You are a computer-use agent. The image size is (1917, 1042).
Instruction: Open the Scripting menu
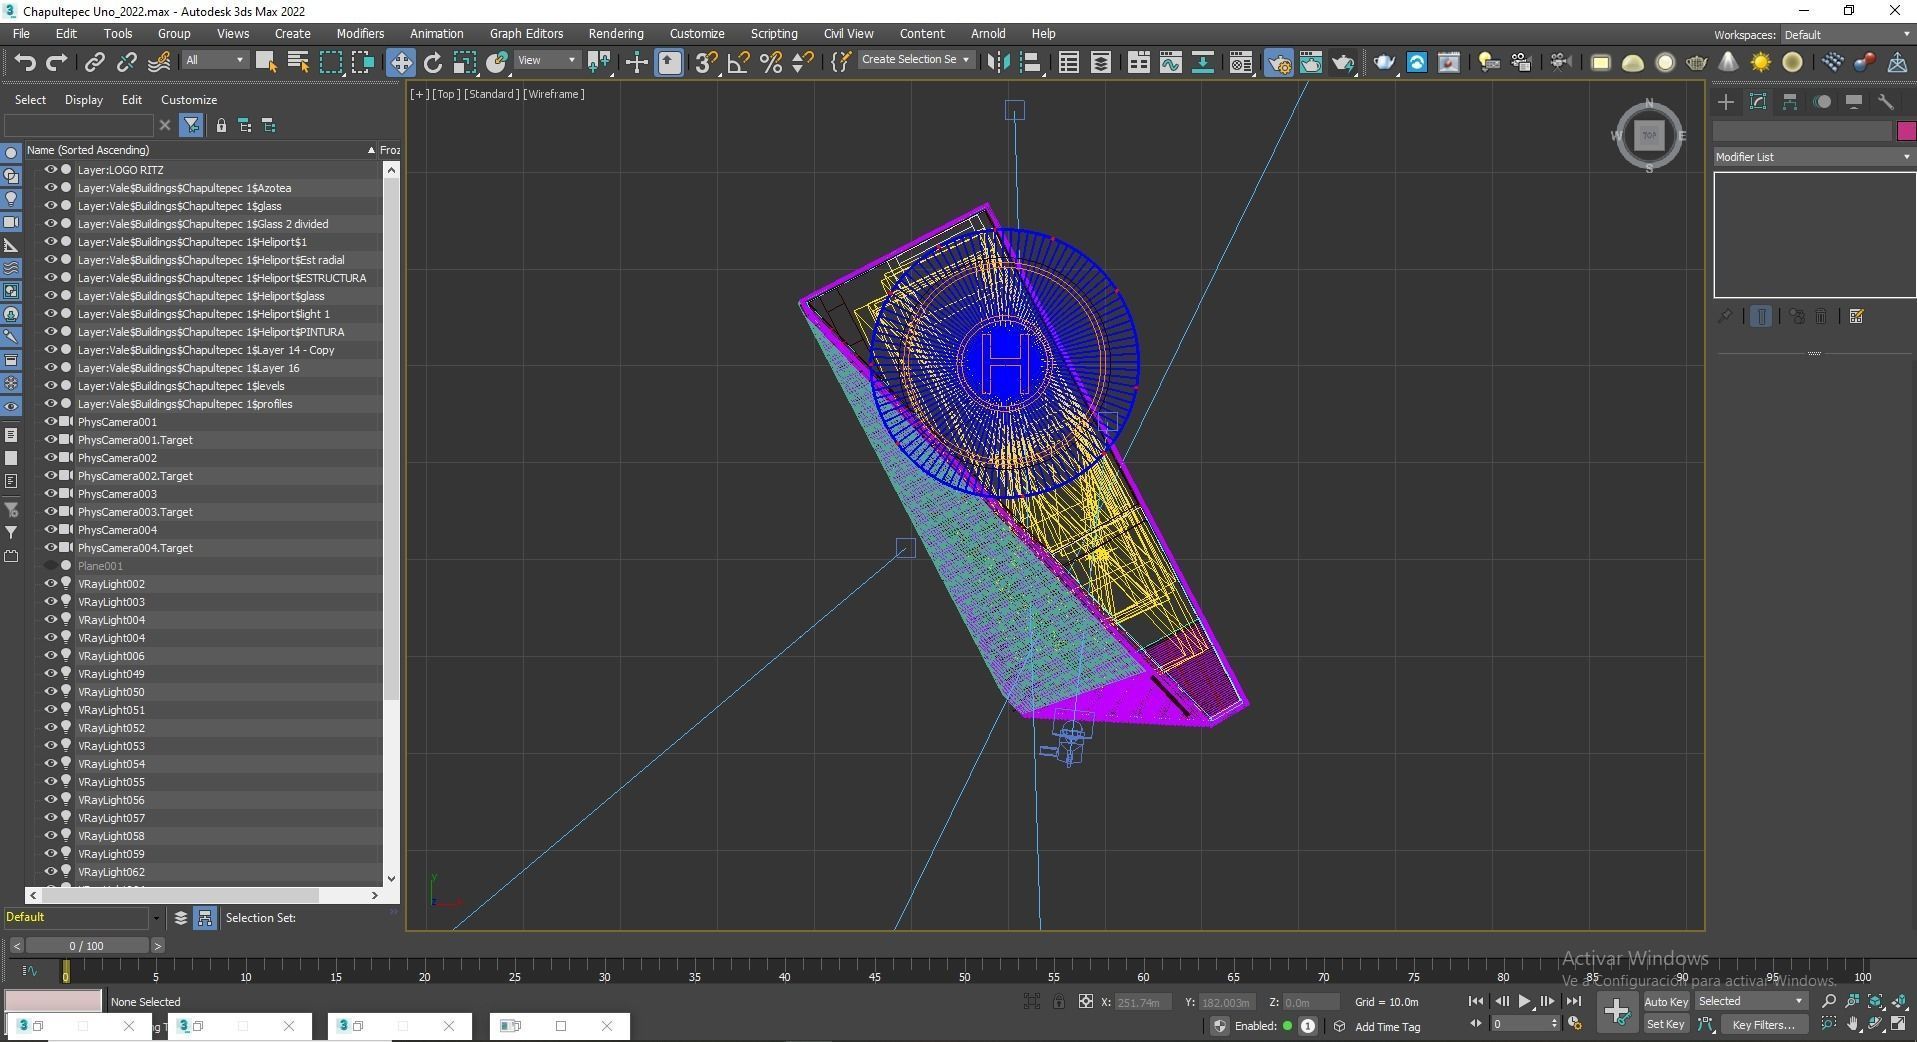774,34
